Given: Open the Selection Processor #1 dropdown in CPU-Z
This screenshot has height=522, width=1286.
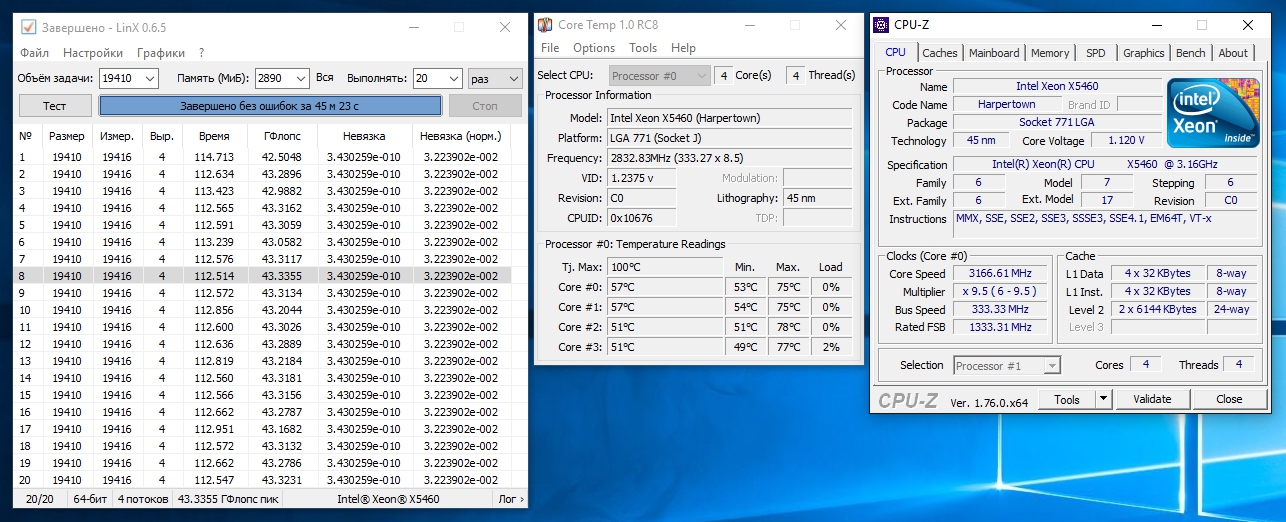Looking at the screenshot, I should pyautogui.click(x=1006, y=366).
